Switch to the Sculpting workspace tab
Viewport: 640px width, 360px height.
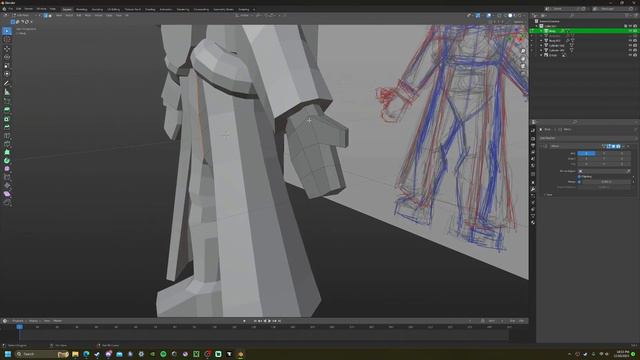[97, 9]
